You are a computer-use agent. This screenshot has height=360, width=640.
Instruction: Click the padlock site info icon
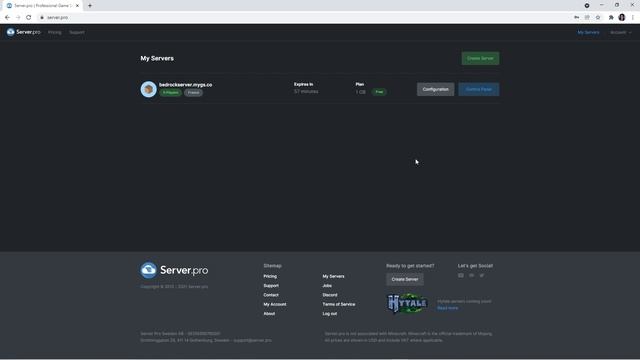coord(42,18)
